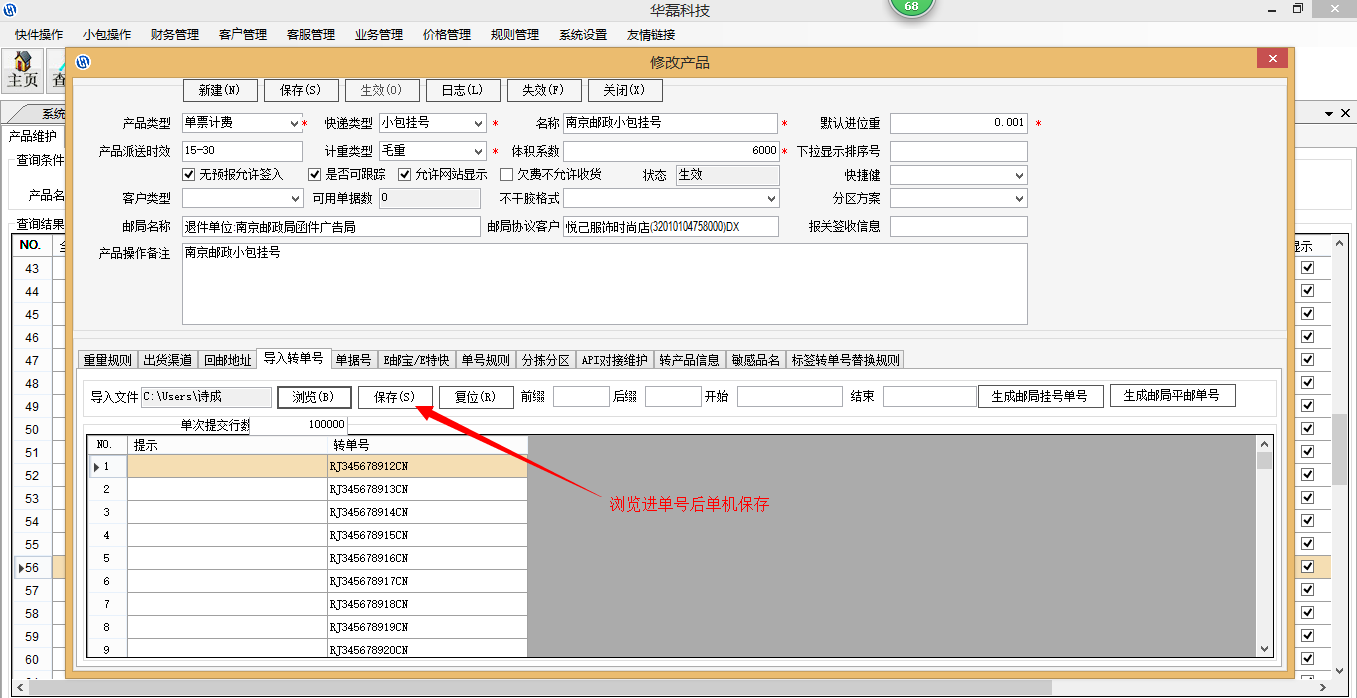Click the 华磊科技 app logo in top-left corner
The width and height of the screenshot is (1357, 698).
click(x=10, y=10)
